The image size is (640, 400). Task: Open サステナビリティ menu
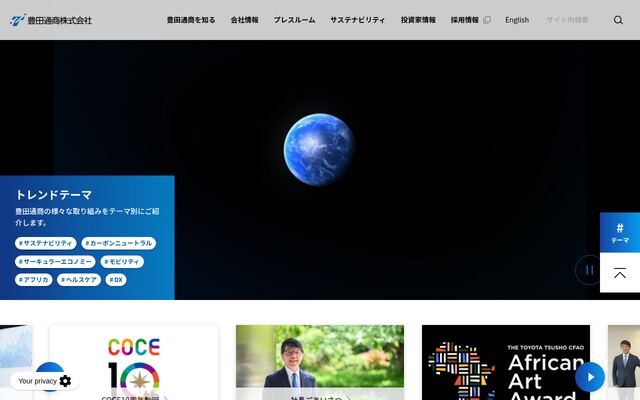(x=358, y=20)
